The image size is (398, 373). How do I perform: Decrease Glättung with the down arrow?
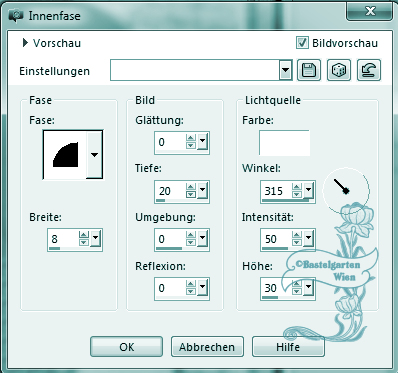tap(191, 145)
